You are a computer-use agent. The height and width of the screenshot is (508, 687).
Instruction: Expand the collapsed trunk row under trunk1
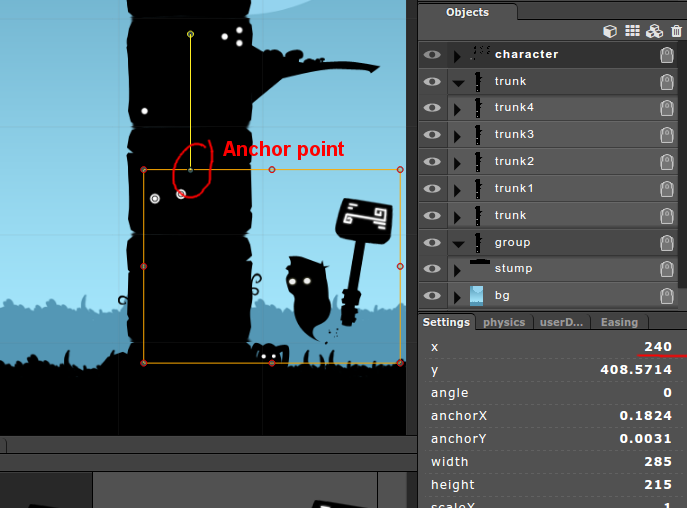pos(457,217)
